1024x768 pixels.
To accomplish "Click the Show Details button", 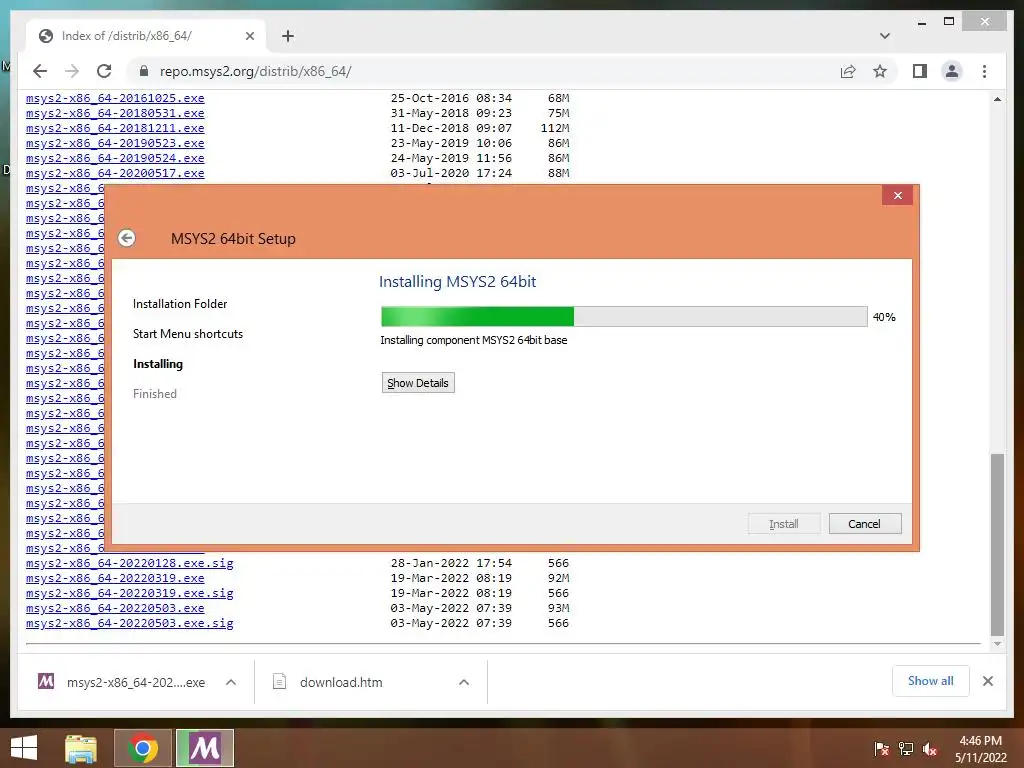I will coord(418,383).
